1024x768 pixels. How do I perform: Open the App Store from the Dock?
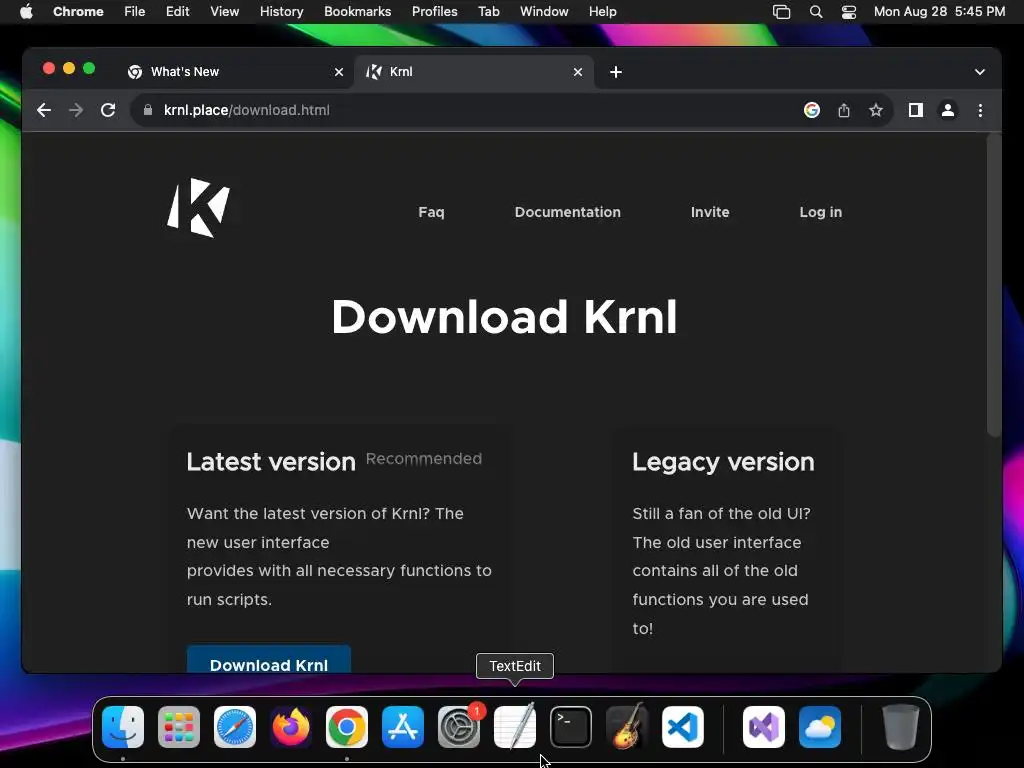pos(403,727)
